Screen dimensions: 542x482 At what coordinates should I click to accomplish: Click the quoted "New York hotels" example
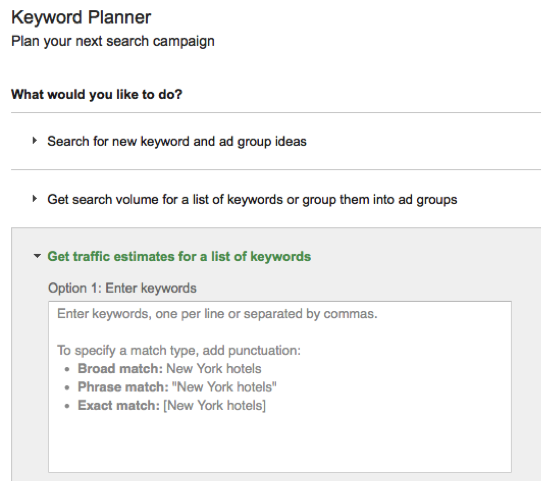(x=224, y=387)
